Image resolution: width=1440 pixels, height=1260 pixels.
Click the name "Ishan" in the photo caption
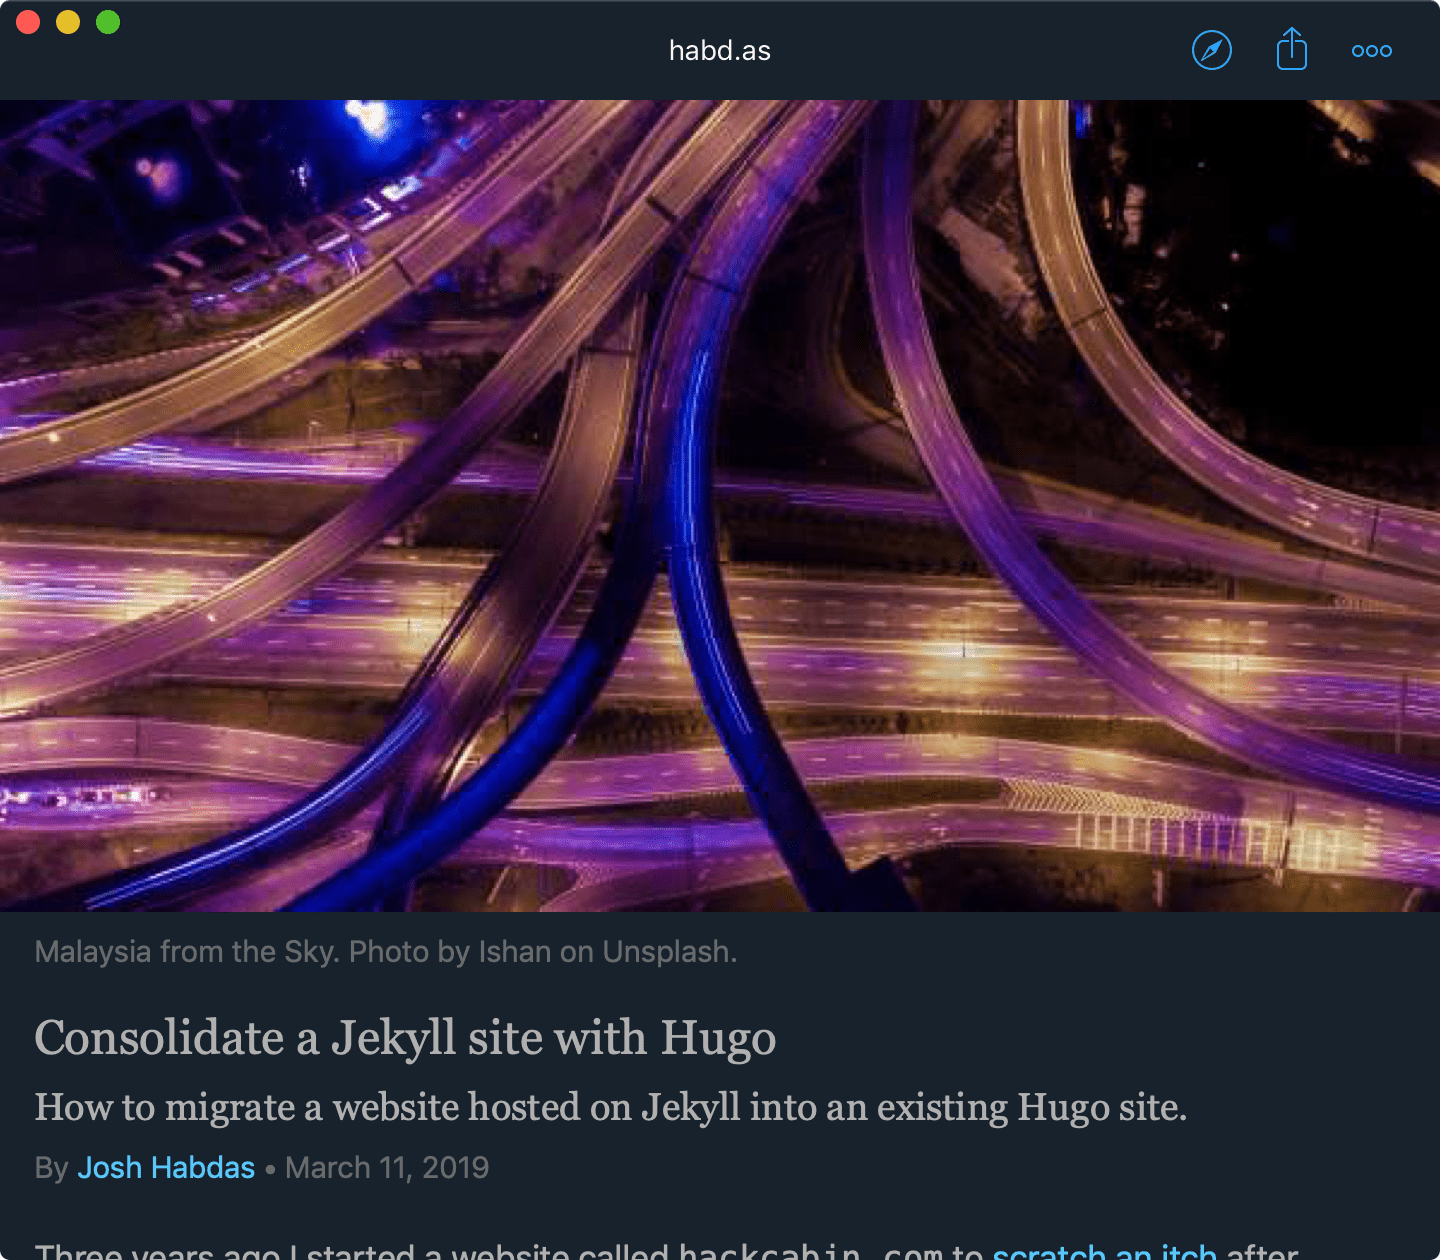514,952
